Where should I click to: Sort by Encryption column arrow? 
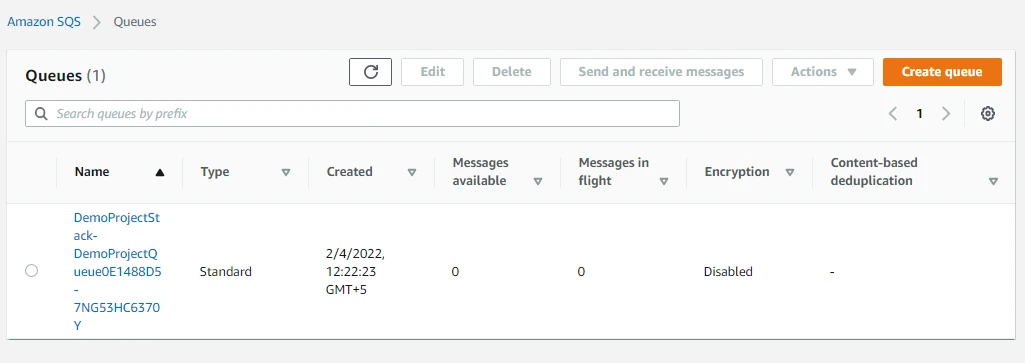tap(790, 173)
